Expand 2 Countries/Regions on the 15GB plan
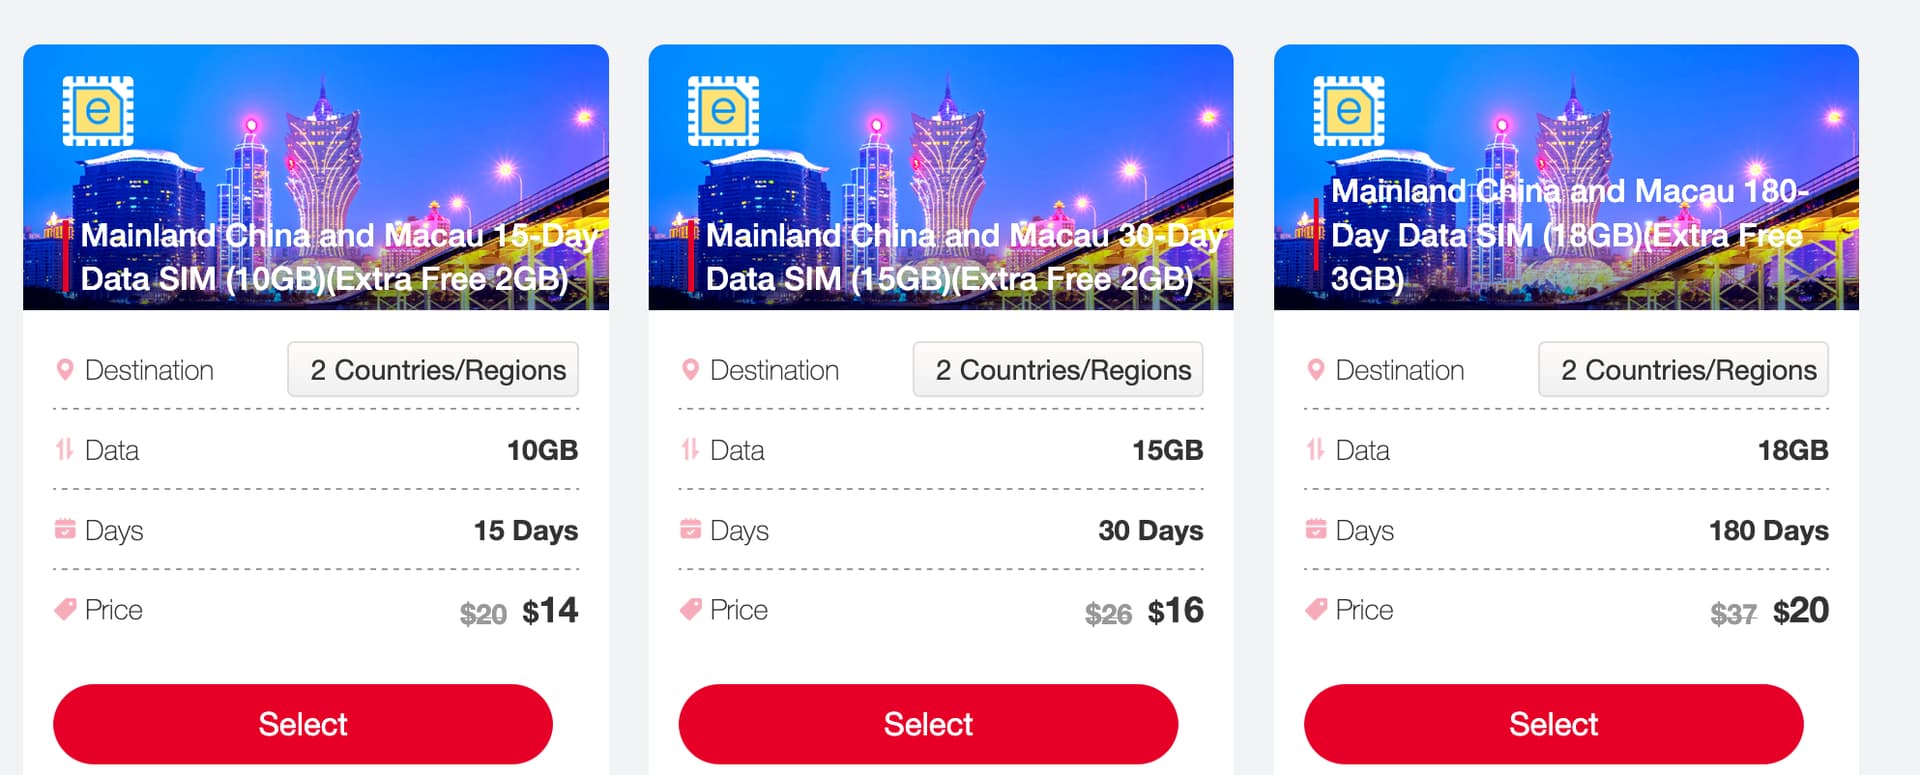 pos(1058,370)
